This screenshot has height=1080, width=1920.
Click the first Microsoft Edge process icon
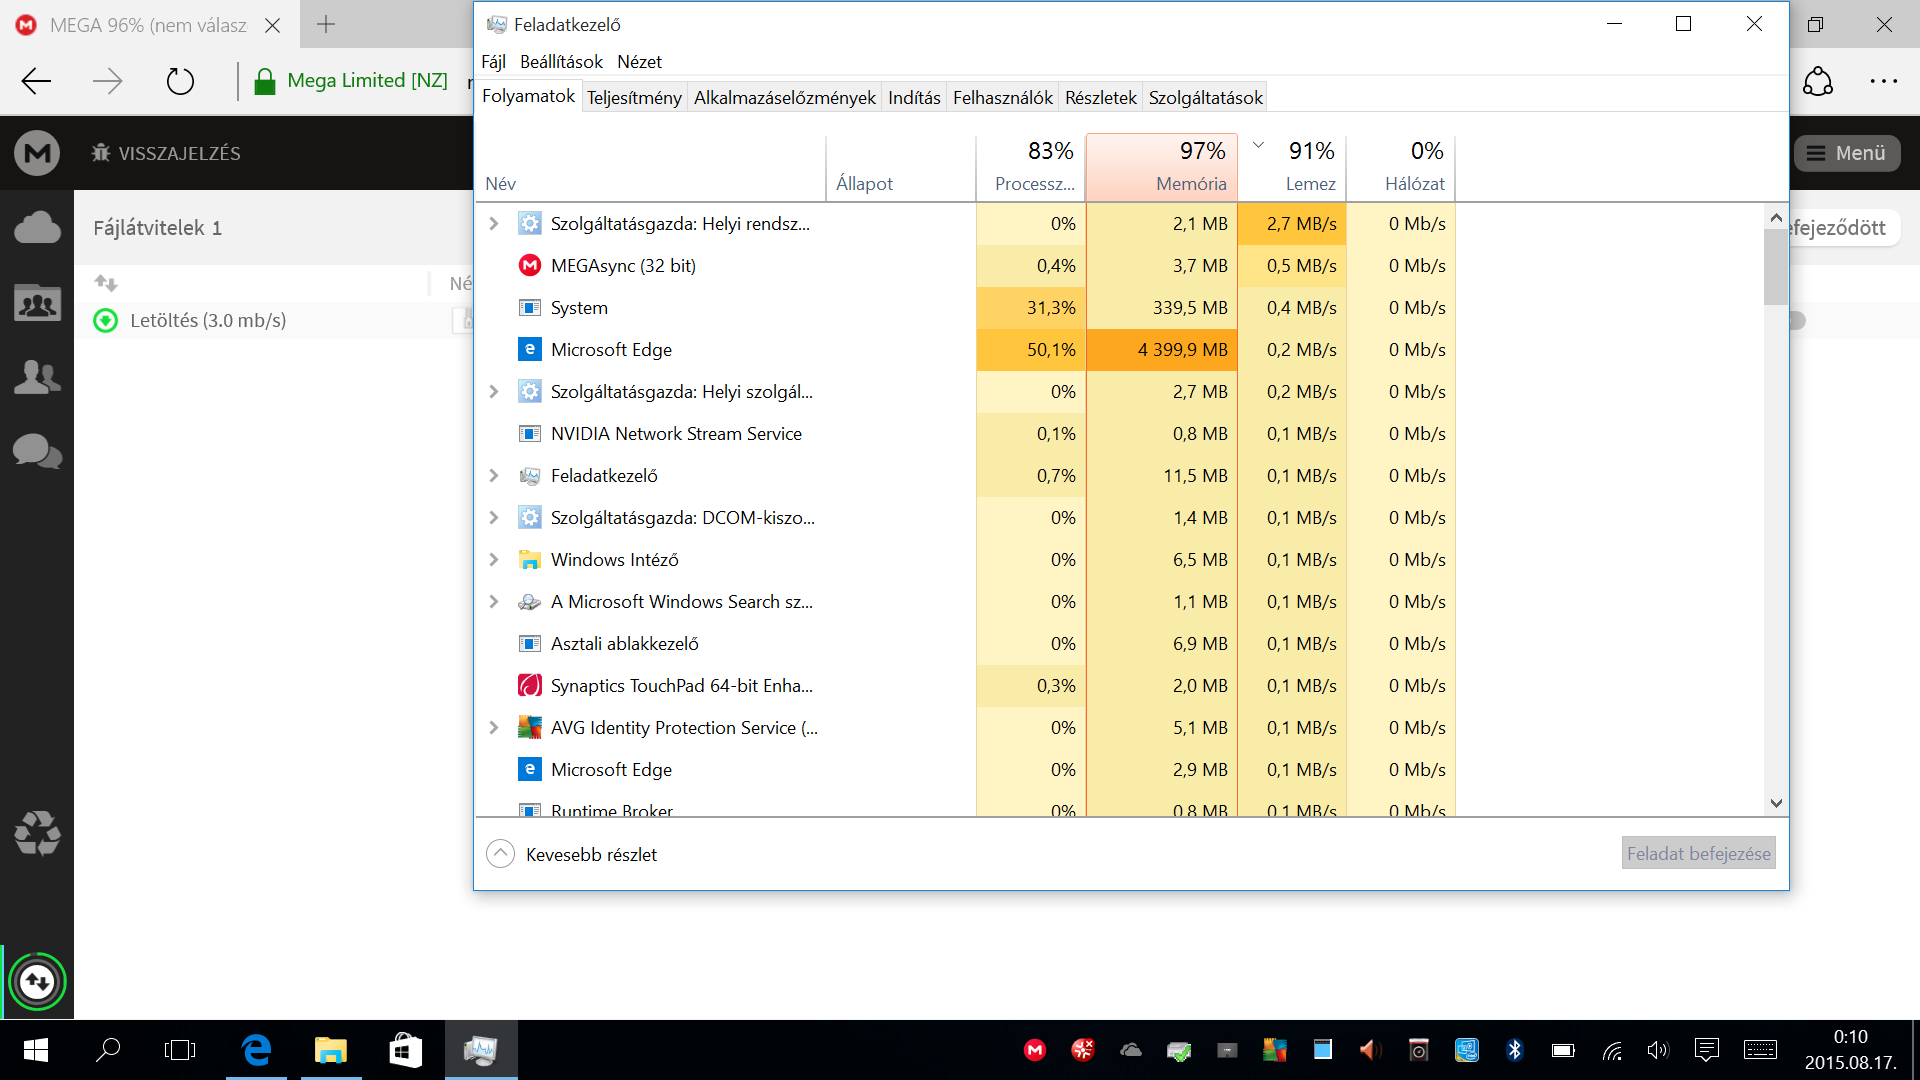[x=530, y=350]
